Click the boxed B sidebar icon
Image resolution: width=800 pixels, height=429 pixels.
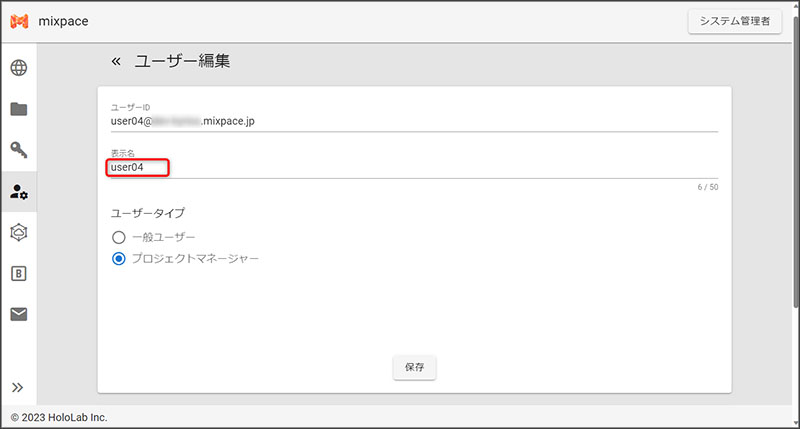click(18, 273)
